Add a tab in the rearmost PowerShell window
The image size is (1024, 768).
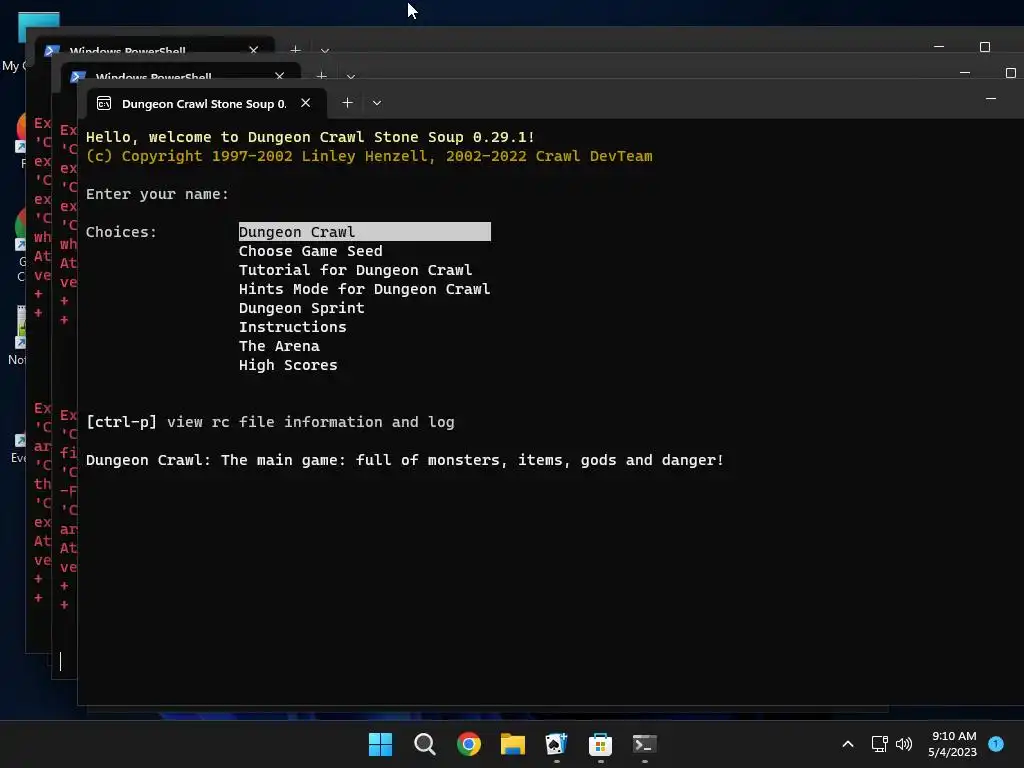point(295,50)
